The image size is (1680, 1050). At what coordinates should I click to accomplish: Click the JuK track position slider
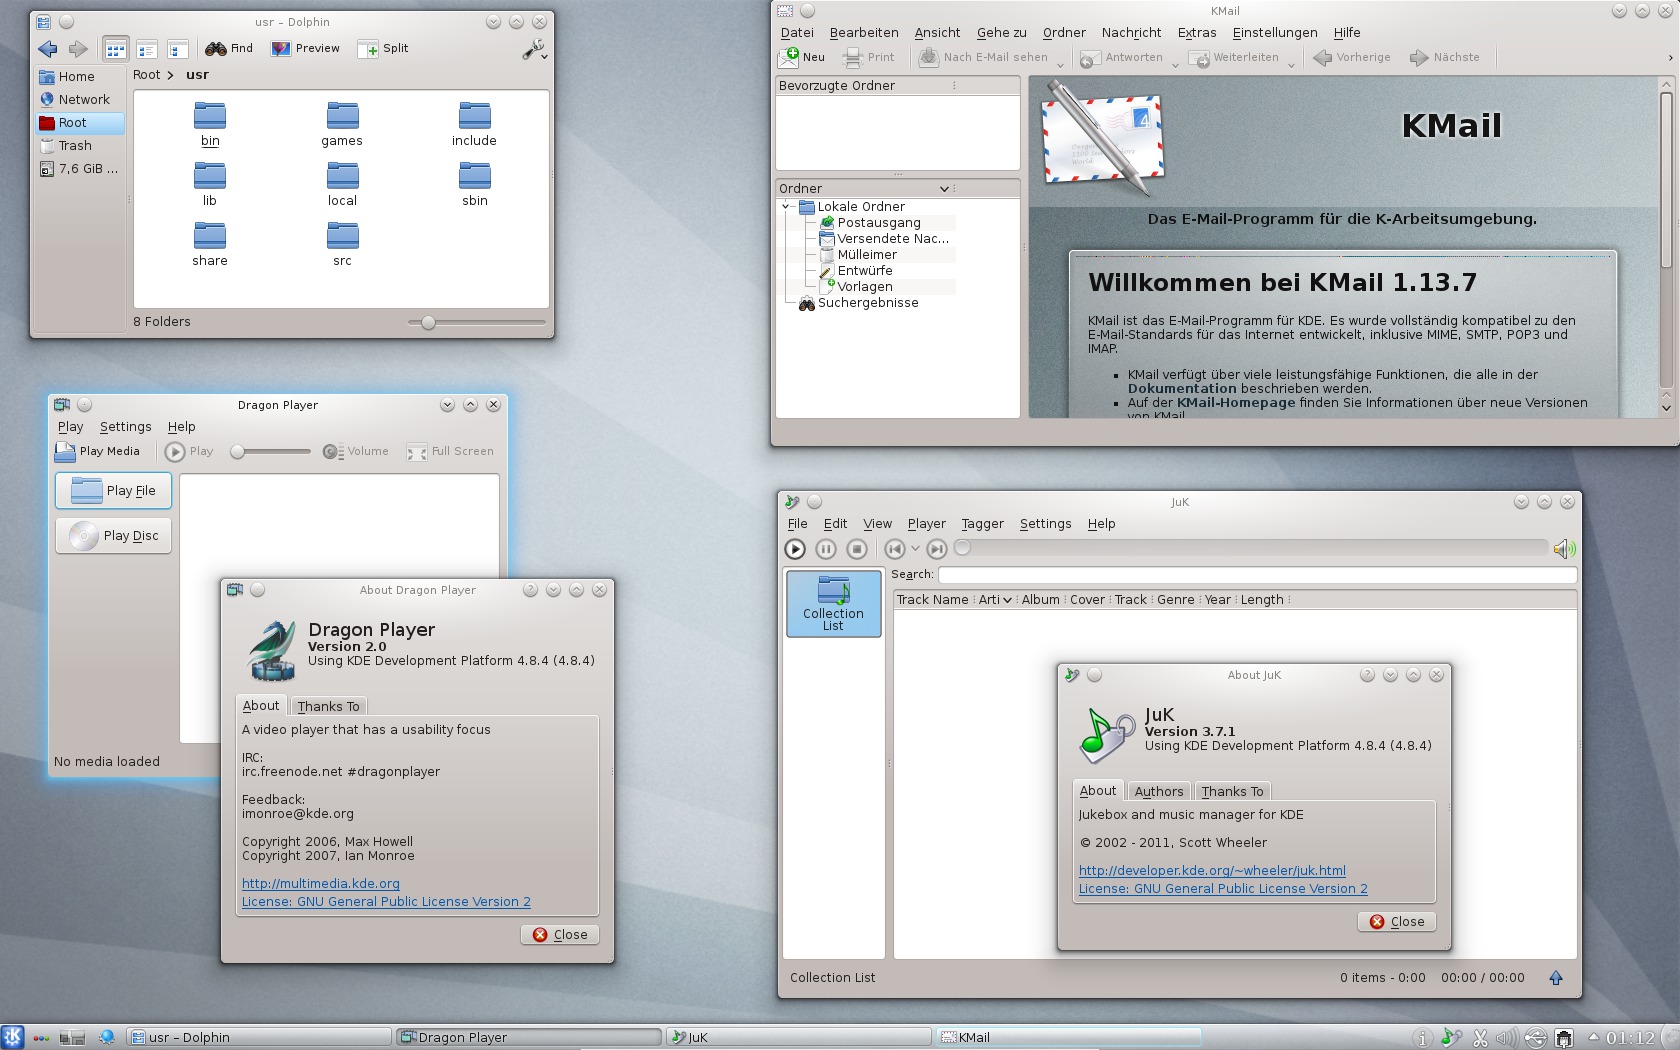click(x=1251, y=548)
